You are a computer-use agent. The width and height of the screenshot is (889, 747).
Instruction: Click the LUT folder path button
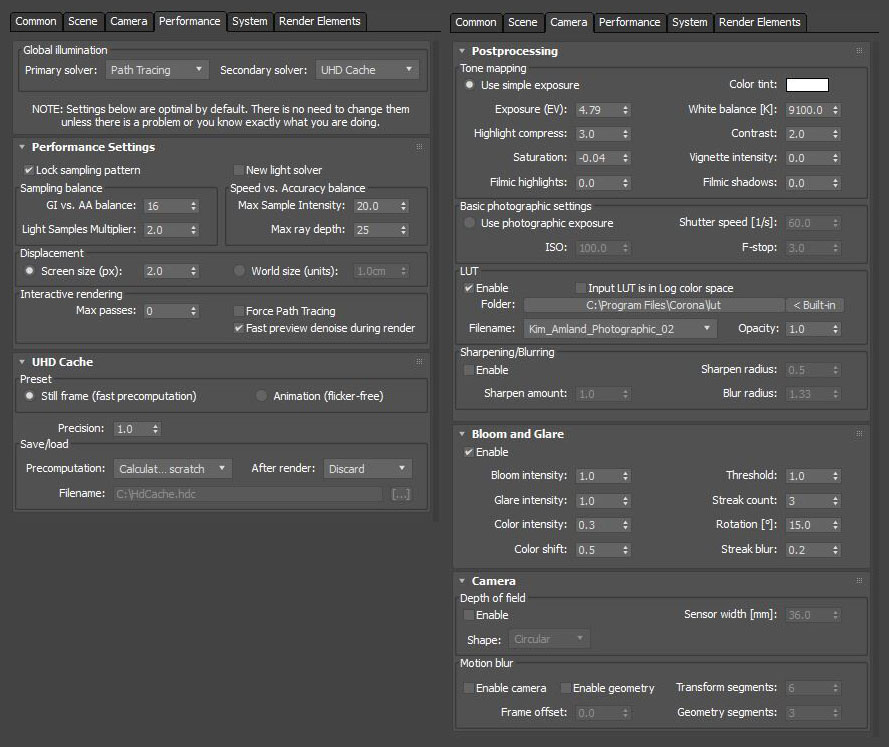[x=654, y=305]
